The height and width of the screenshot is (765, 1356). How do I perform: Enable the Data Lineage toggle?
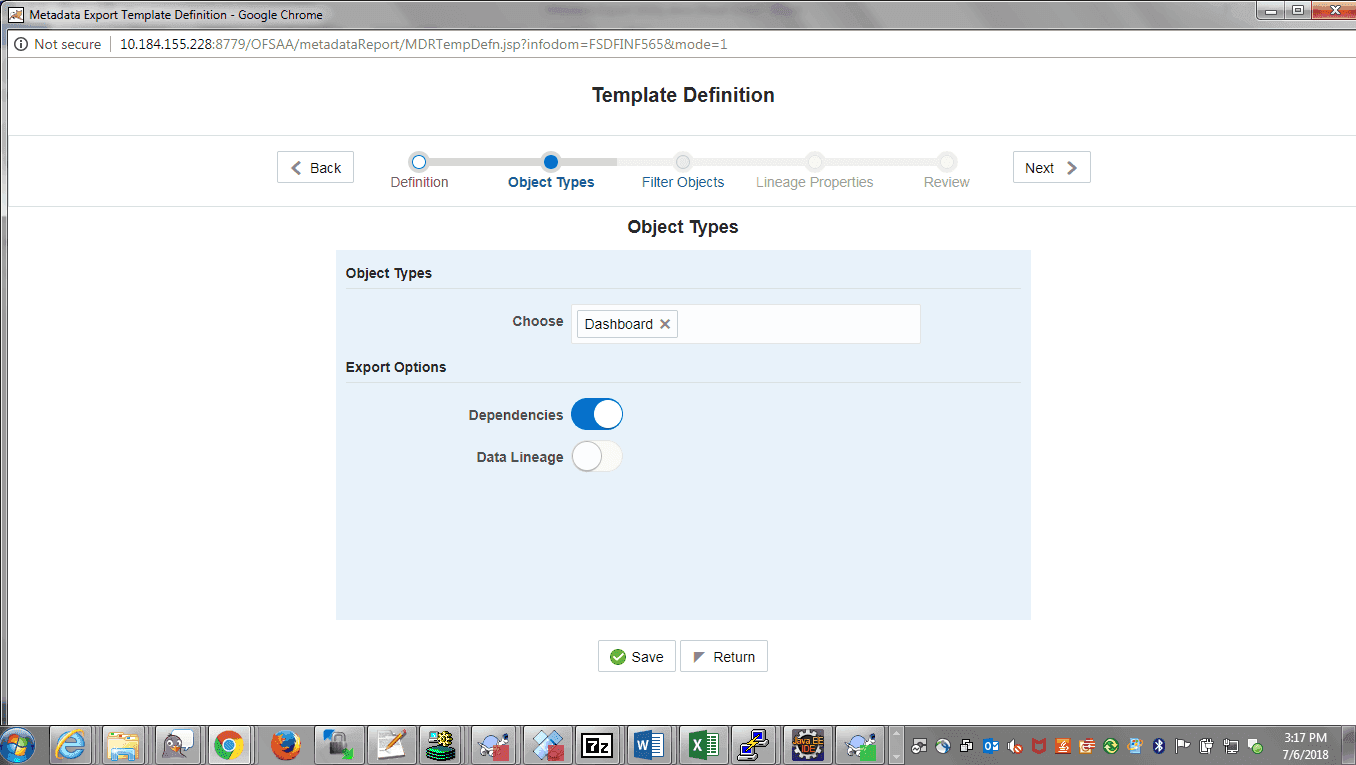(x=597, y=456)
